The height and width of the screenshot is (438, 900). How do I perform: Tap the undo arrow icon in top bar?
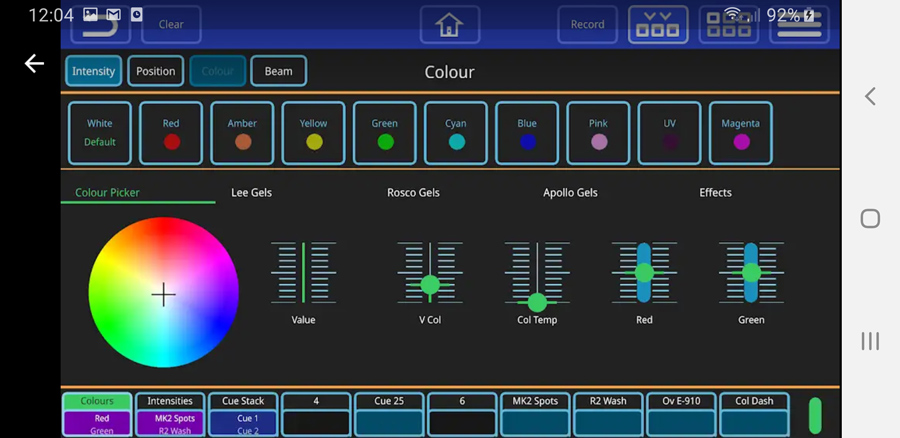[100, 24]
